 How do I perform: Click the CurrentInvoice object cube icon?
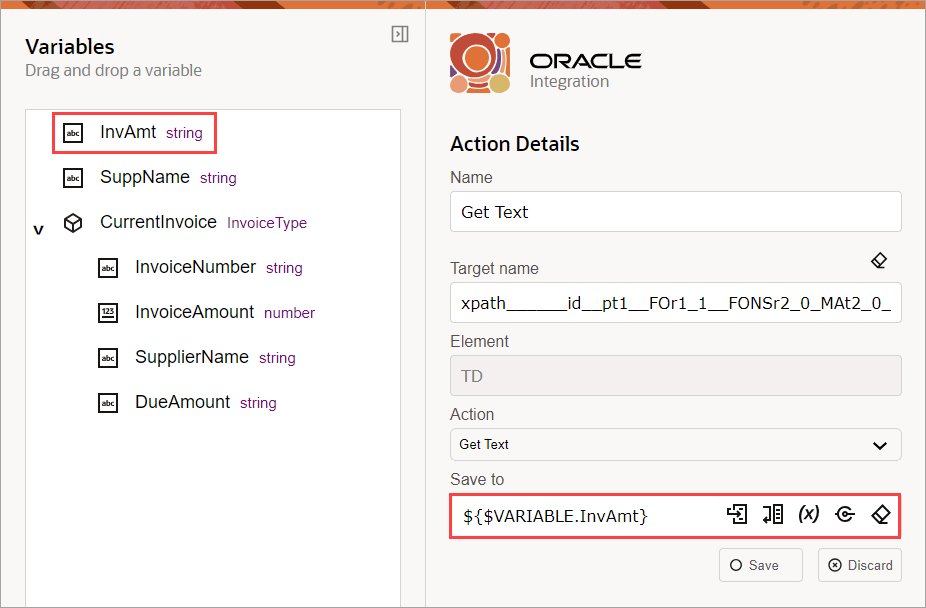pos(73,223)
